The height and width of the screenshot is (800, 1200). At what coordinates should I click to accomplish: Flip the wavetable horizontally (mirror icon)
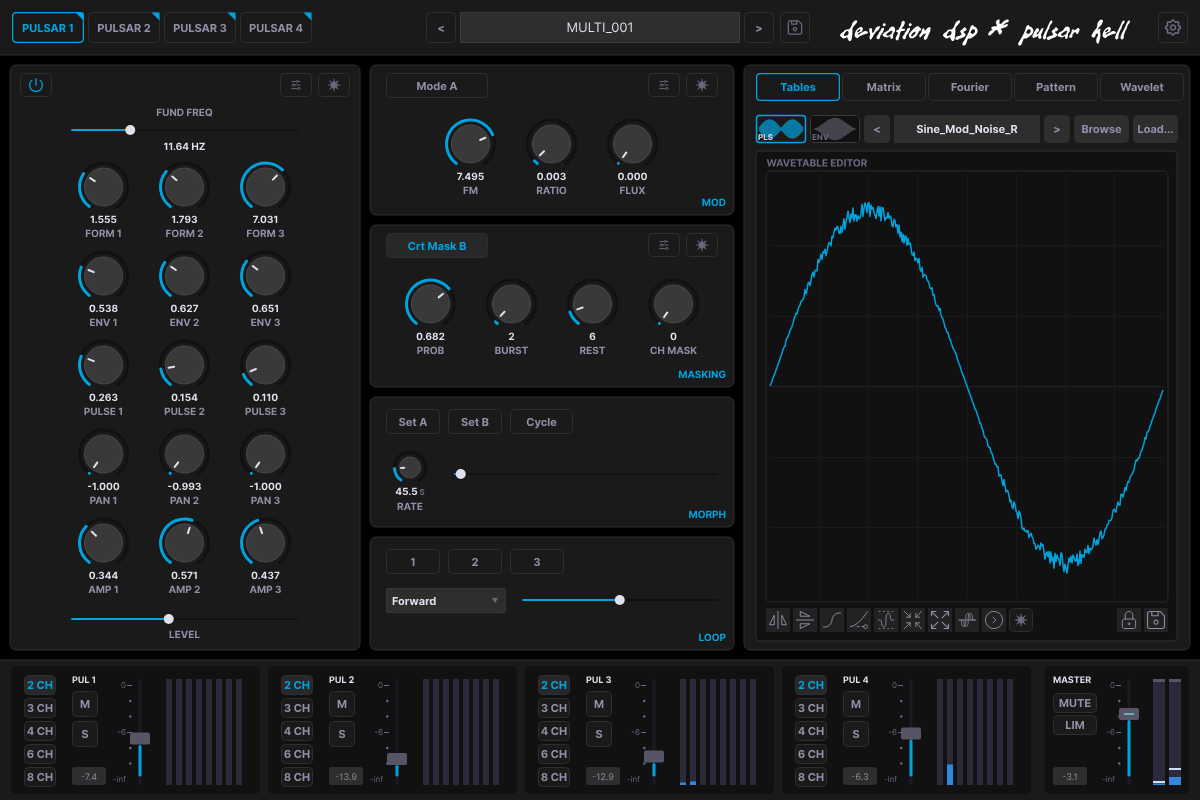(x=778, y=620)
